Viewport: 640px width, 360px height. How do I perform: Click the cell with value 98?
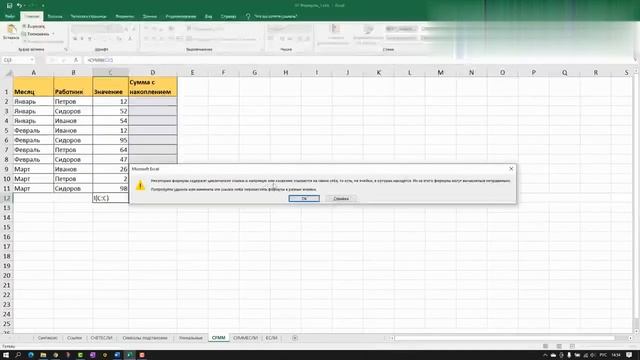[x=111, y=188]
